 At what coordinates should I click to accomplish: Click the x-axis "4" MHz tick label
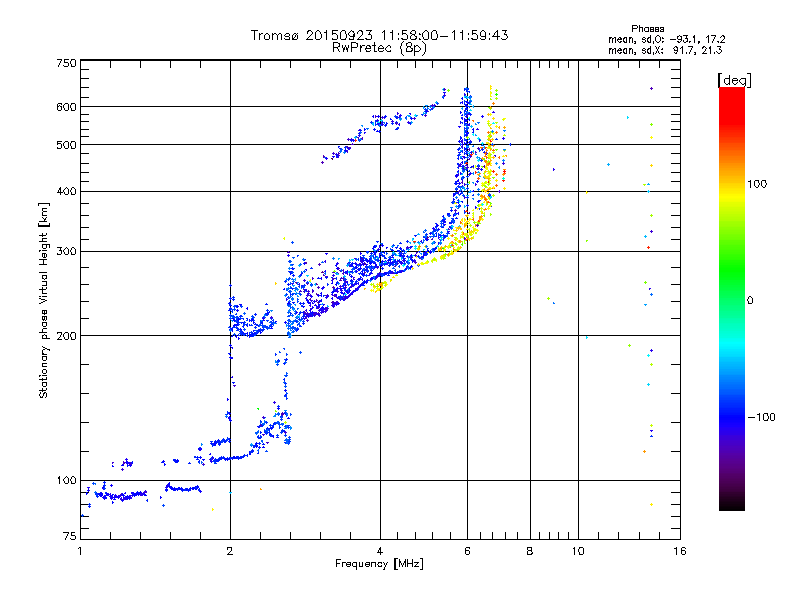coord(380,551)
